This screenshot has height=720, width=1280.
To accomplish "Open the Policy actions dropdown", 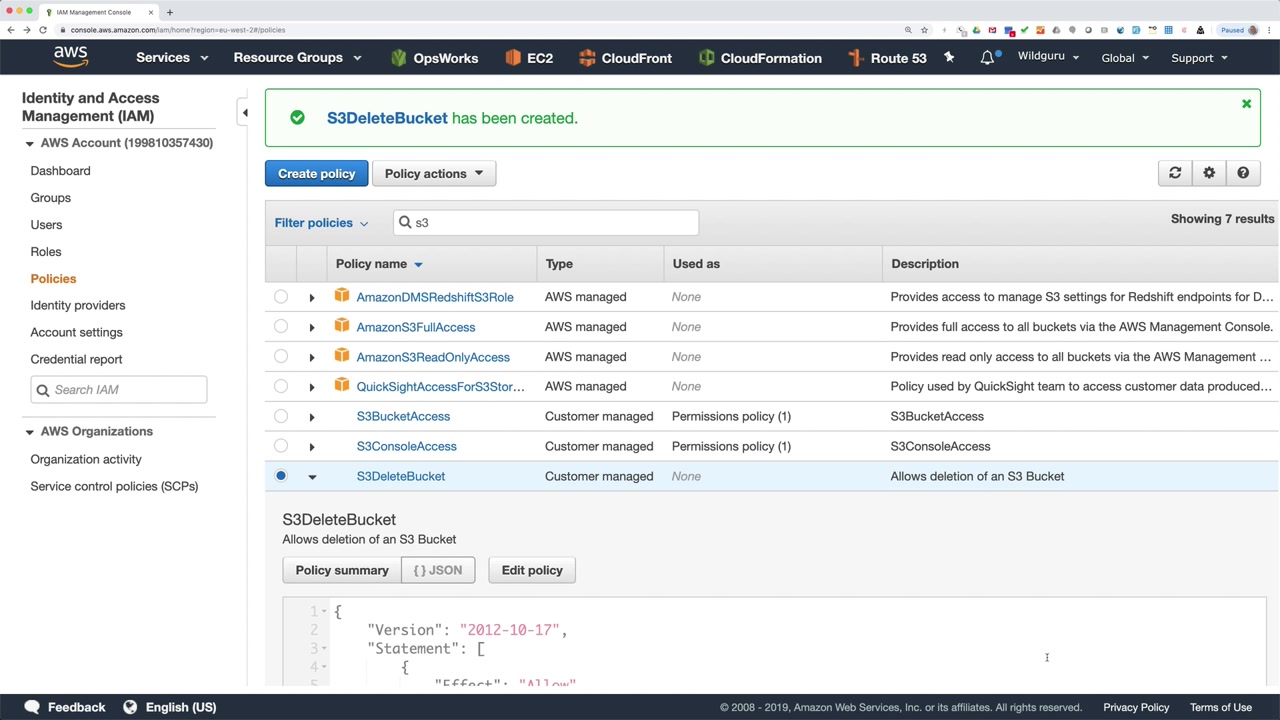I will pyautogui.click(x=433, y=173).
